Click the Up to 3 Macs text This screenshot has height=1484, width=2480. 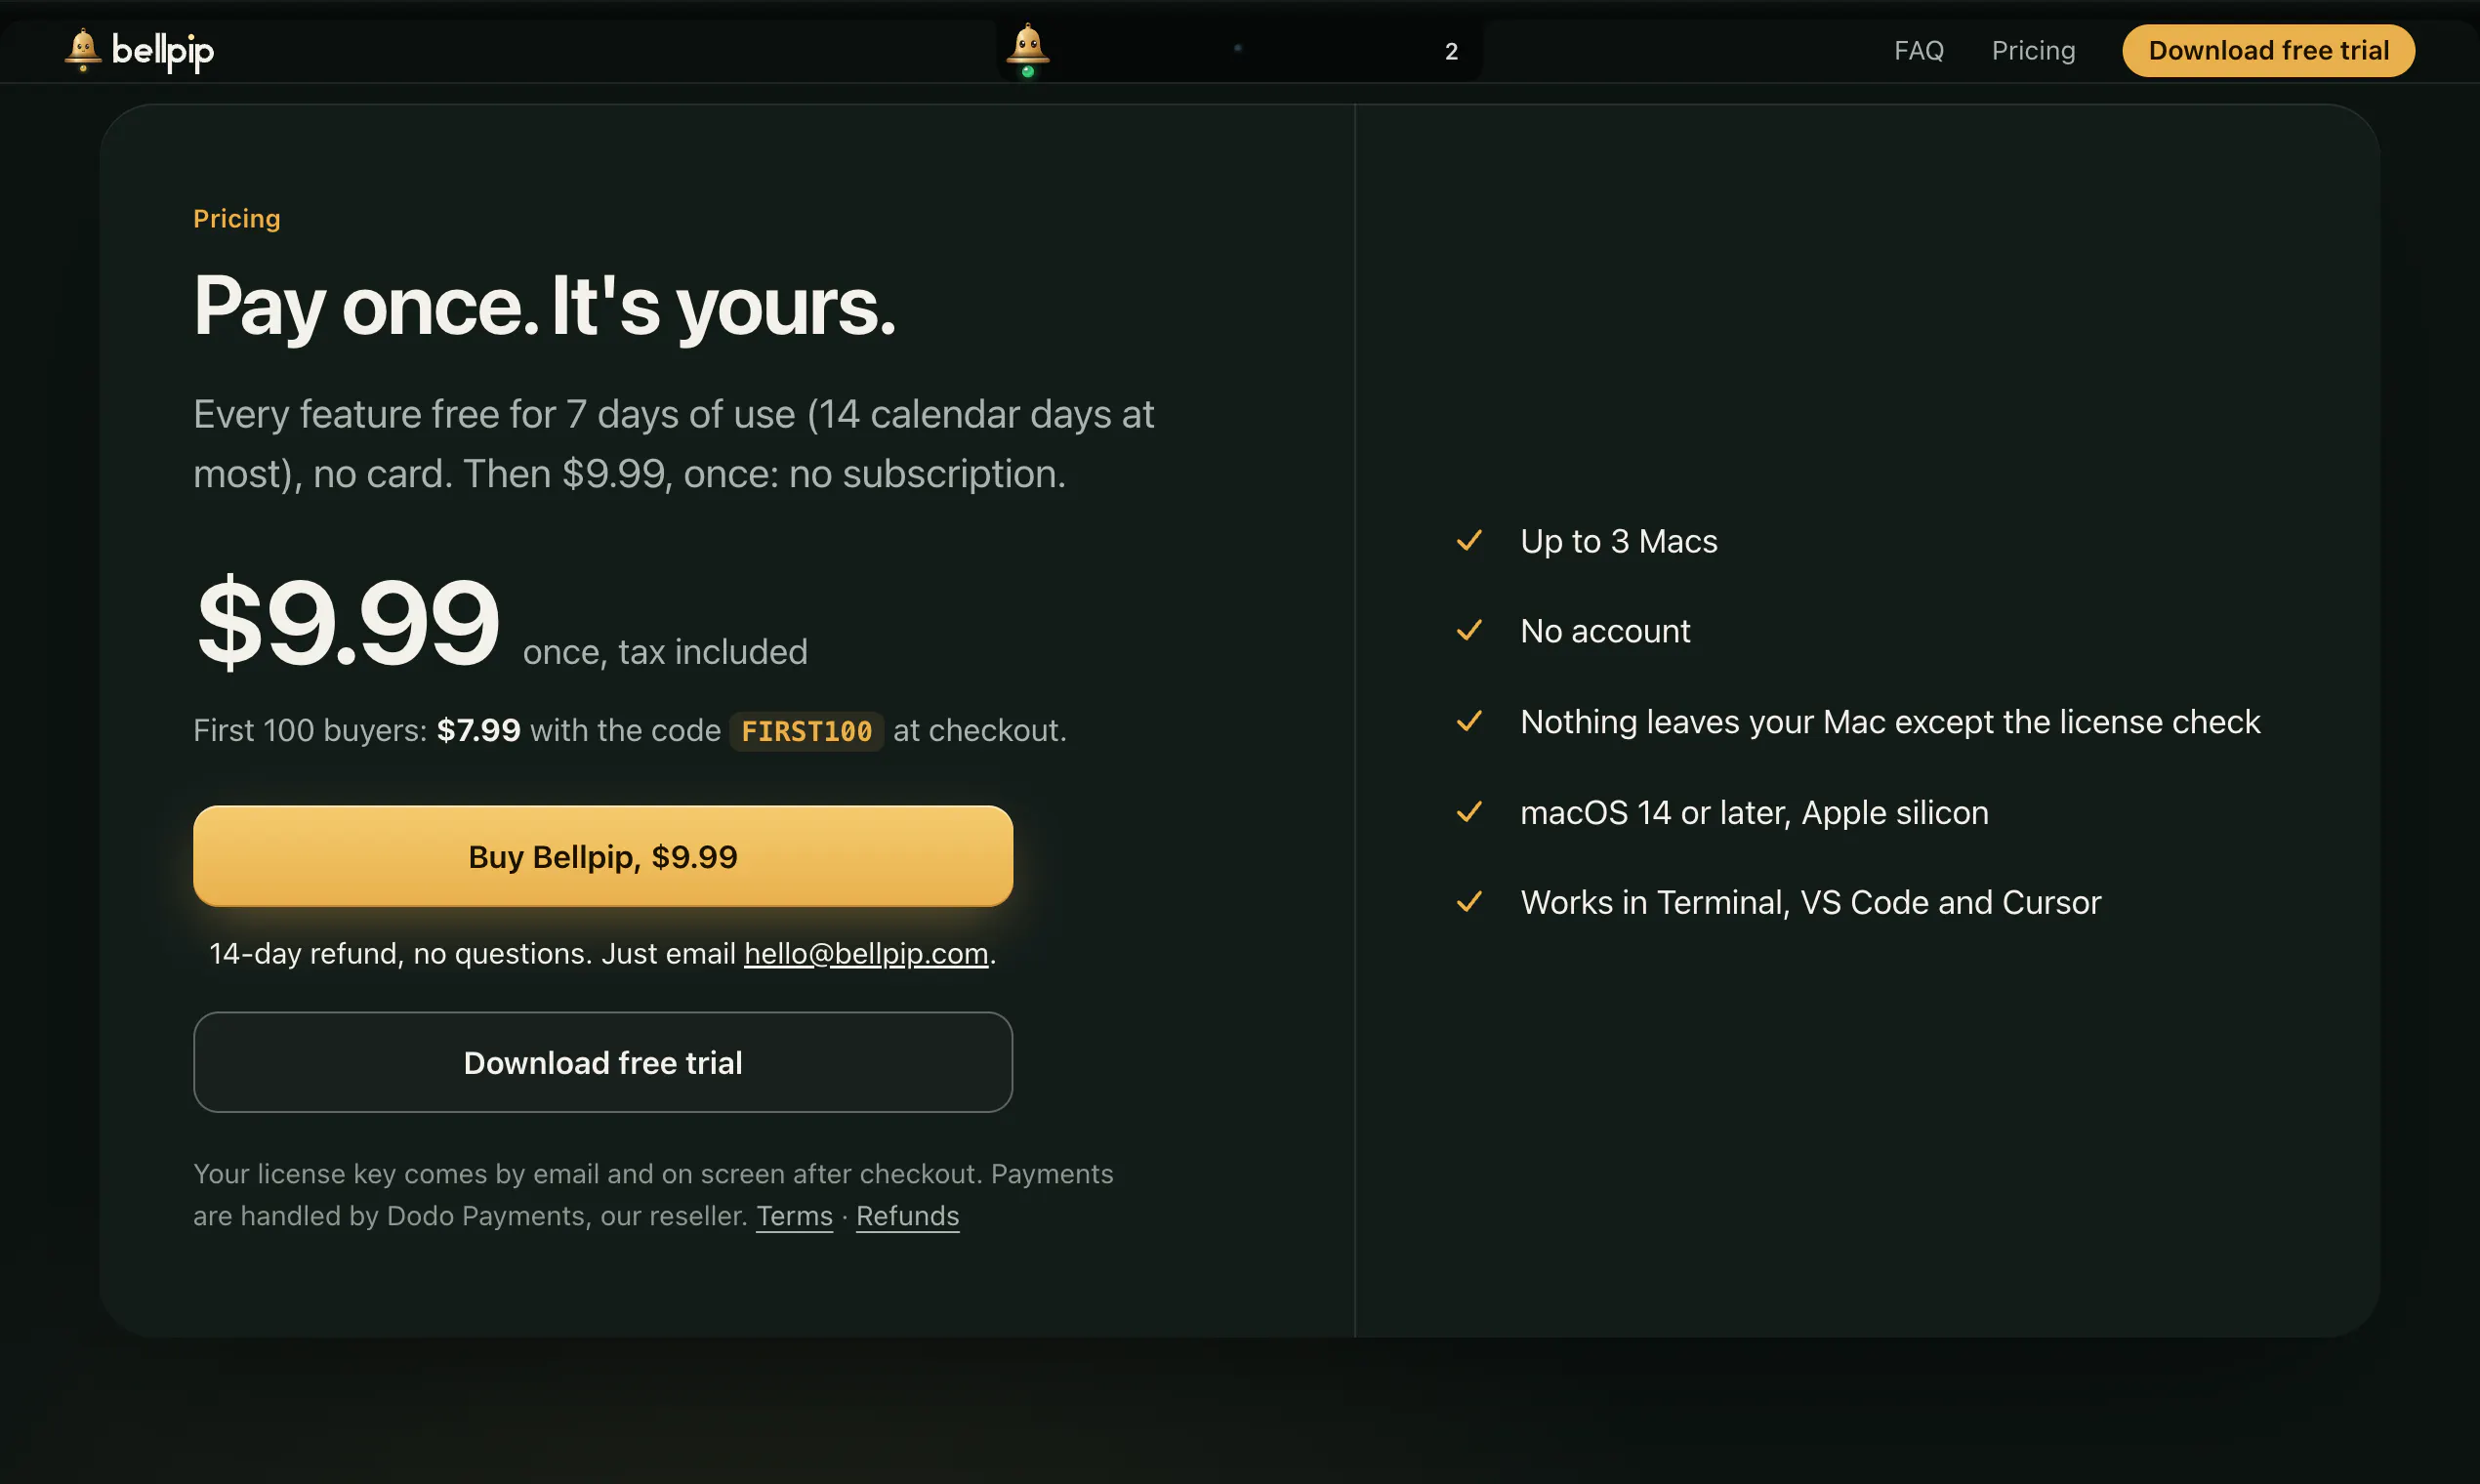coord(1619,541)
